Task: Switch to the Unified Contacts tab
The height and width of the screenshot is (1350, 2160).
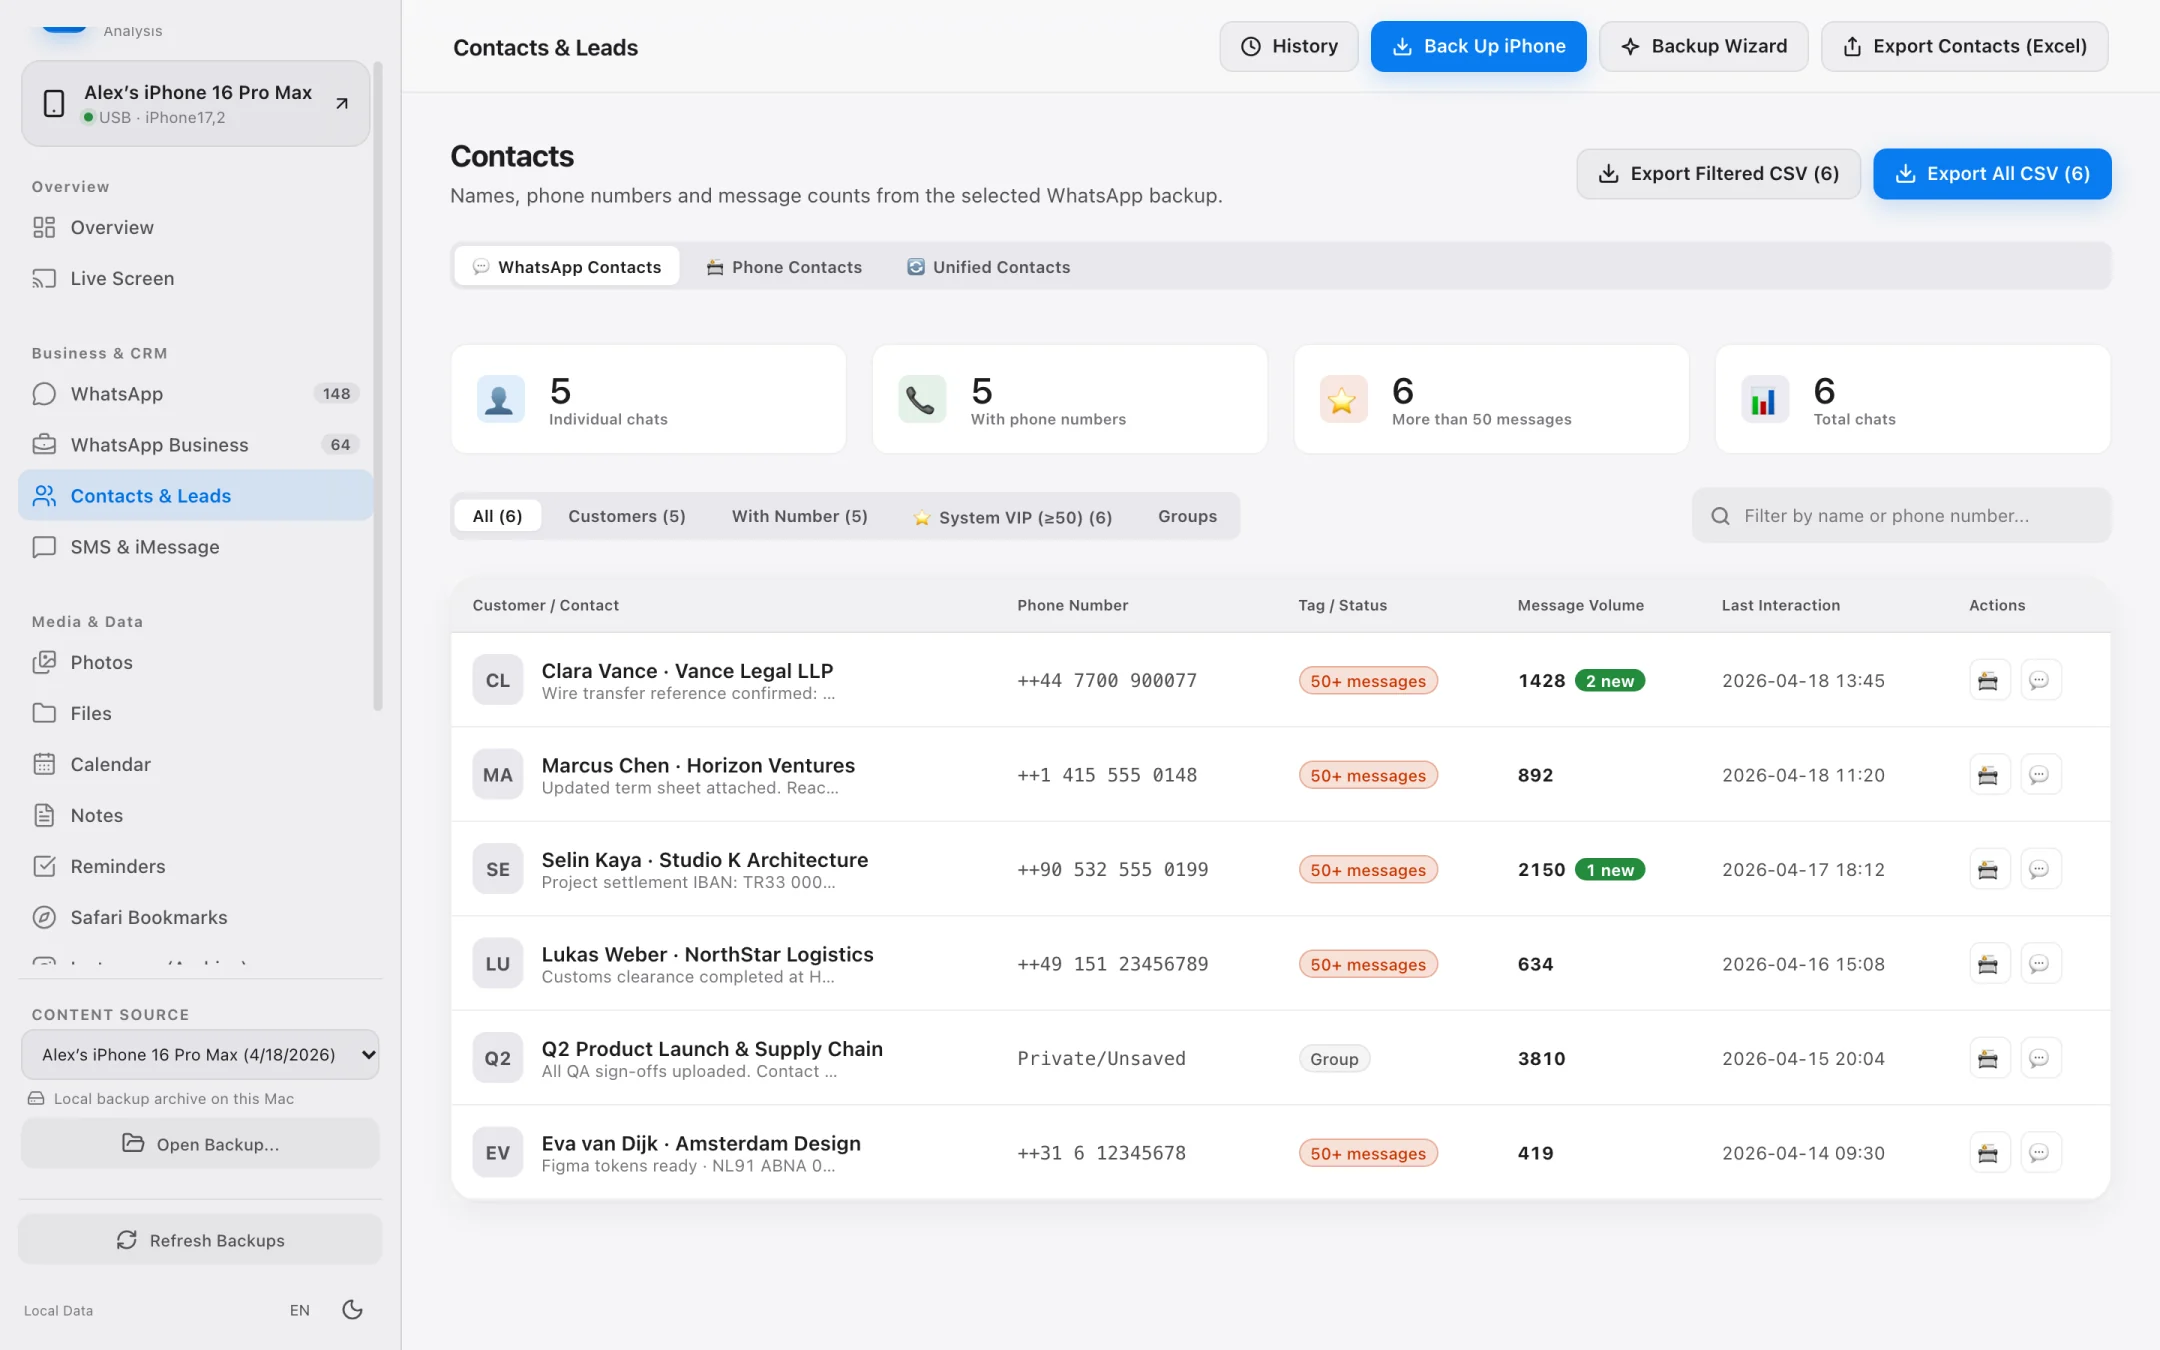Action: (988, 267)
